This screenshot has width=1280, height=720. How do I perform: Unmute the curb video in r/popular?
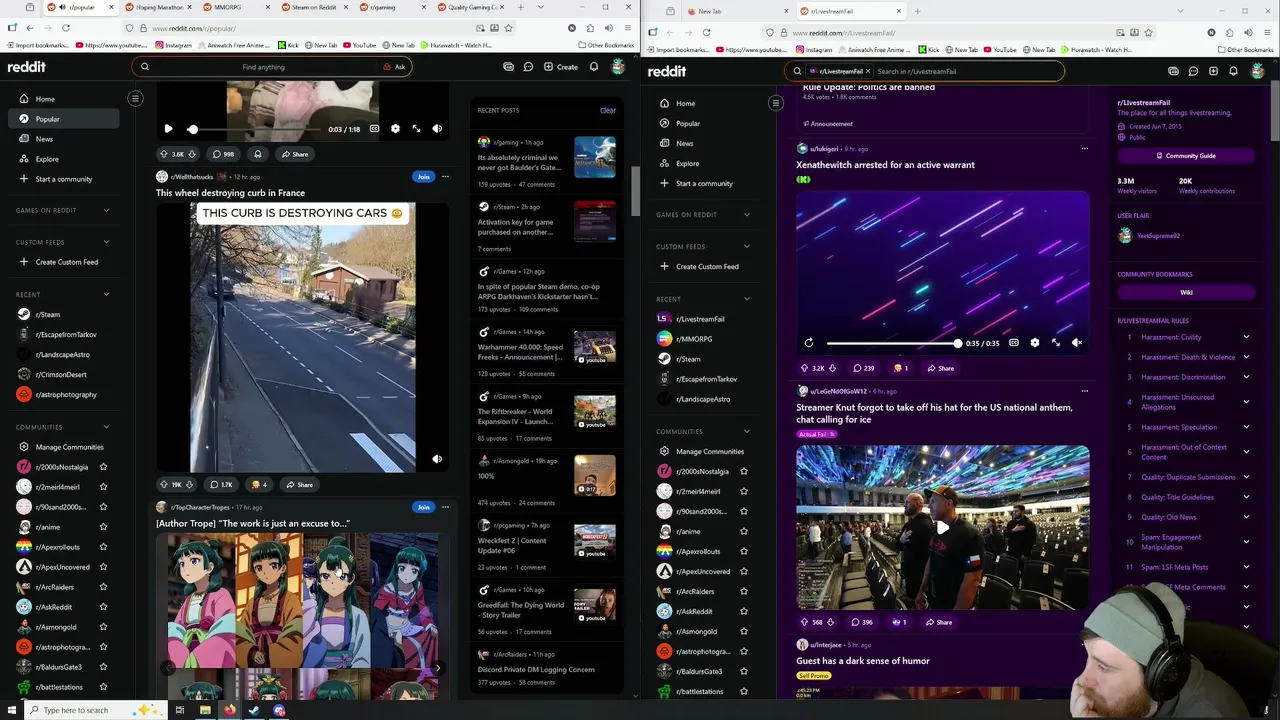(437, 459)
